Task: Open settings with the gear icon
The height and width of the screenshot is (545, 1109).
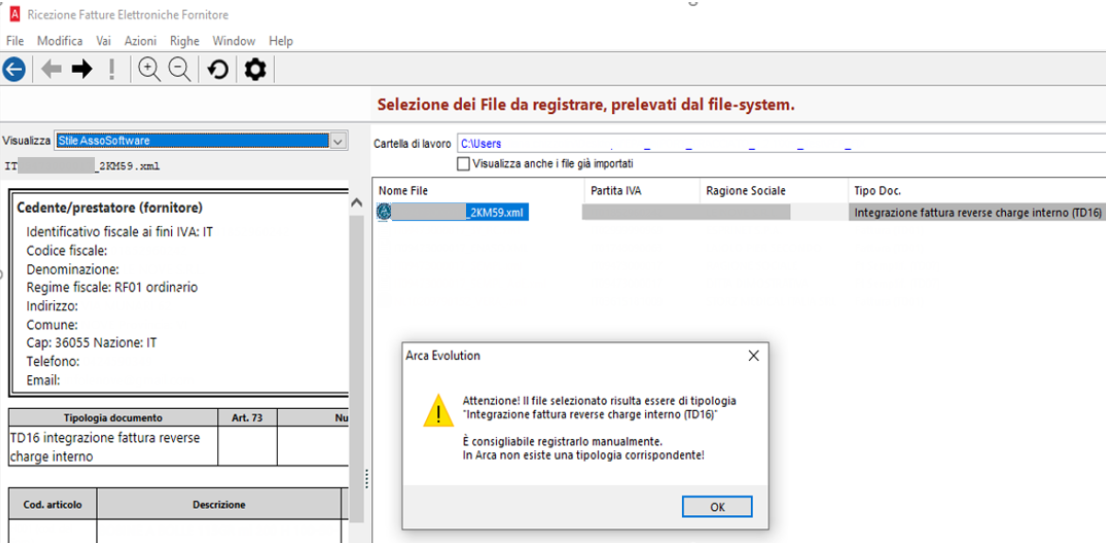Action: (x=255, y=69)
